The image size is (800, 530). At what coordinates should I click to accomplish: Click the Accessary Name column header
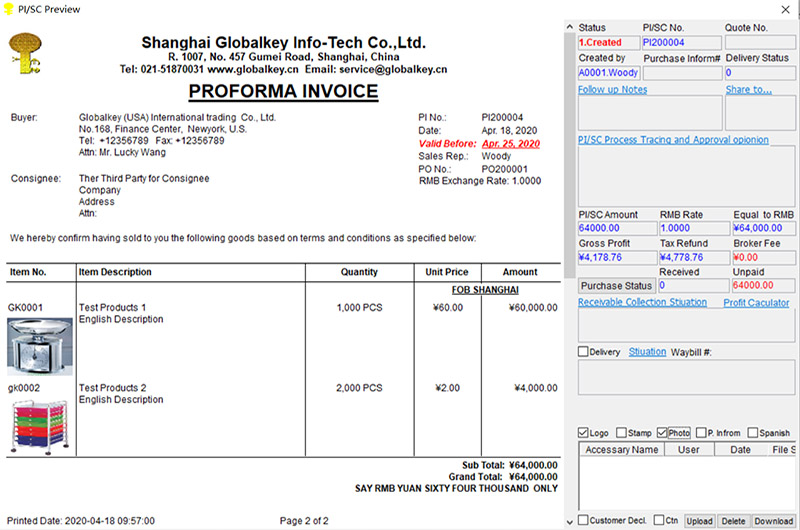point(621,450)
